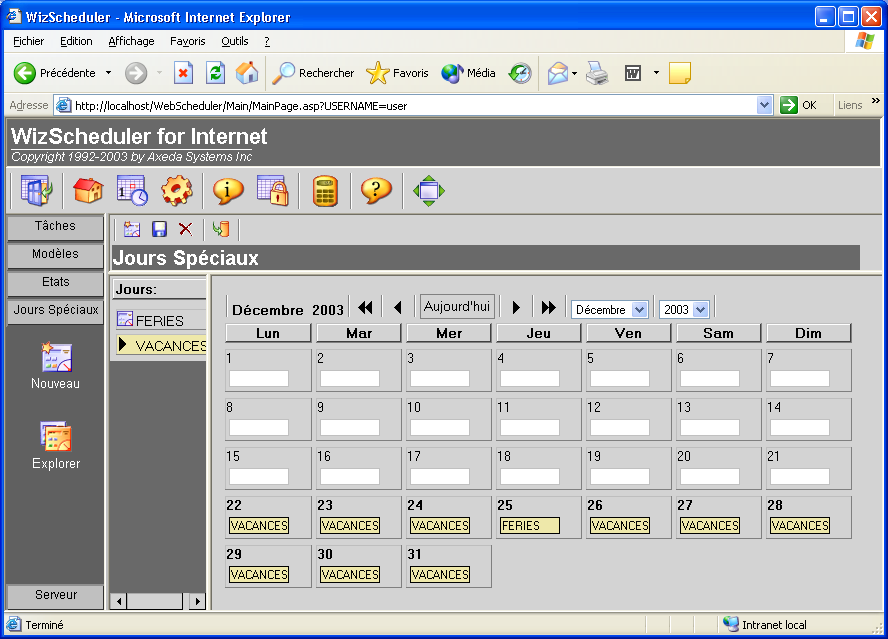Go to next month with right arrow
The width and height of the screenshot is (888, 639).
pyautogui.click(x=516, y=308)
